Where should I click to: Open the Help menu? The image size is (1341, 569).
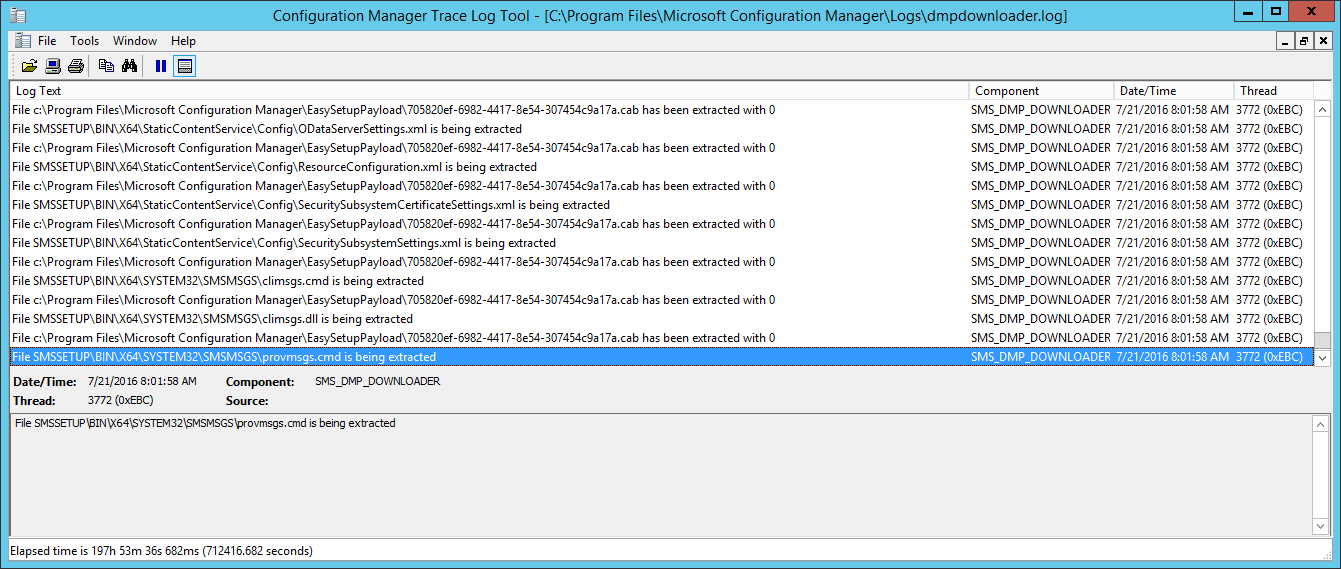pos(183,41)
